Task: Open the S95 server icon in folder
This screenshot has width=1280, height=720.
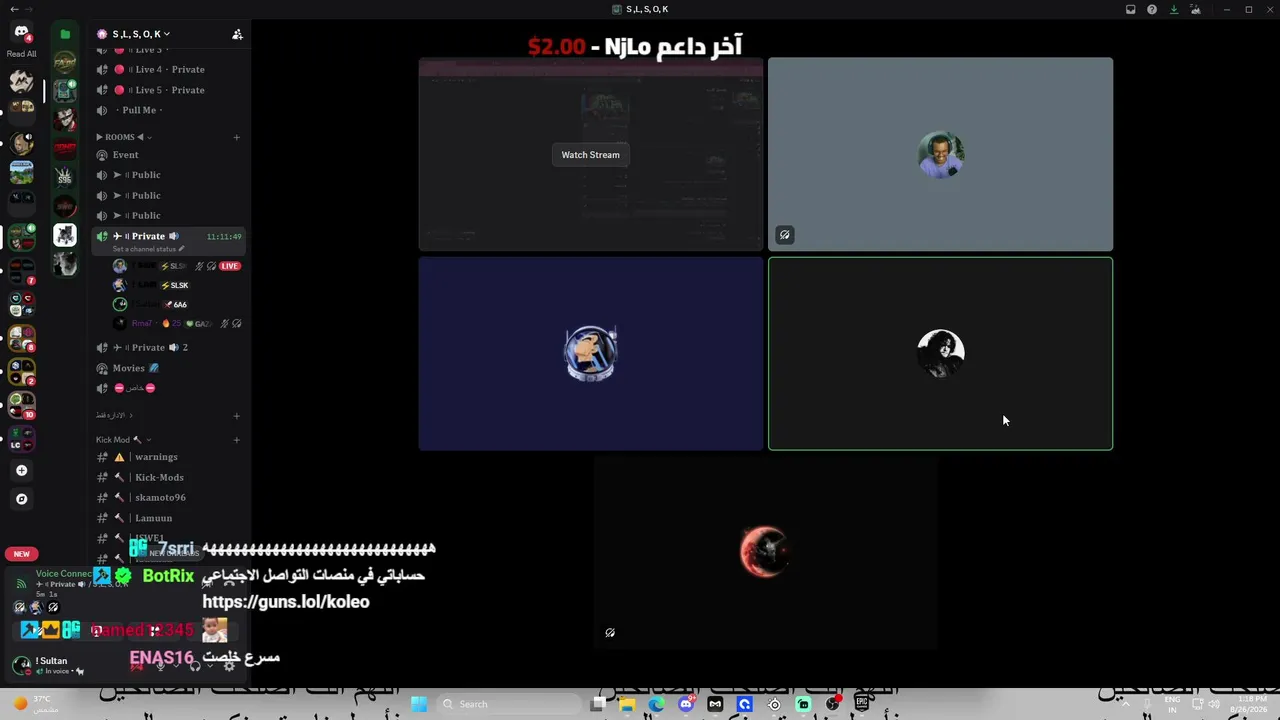Action: [65, 177]
